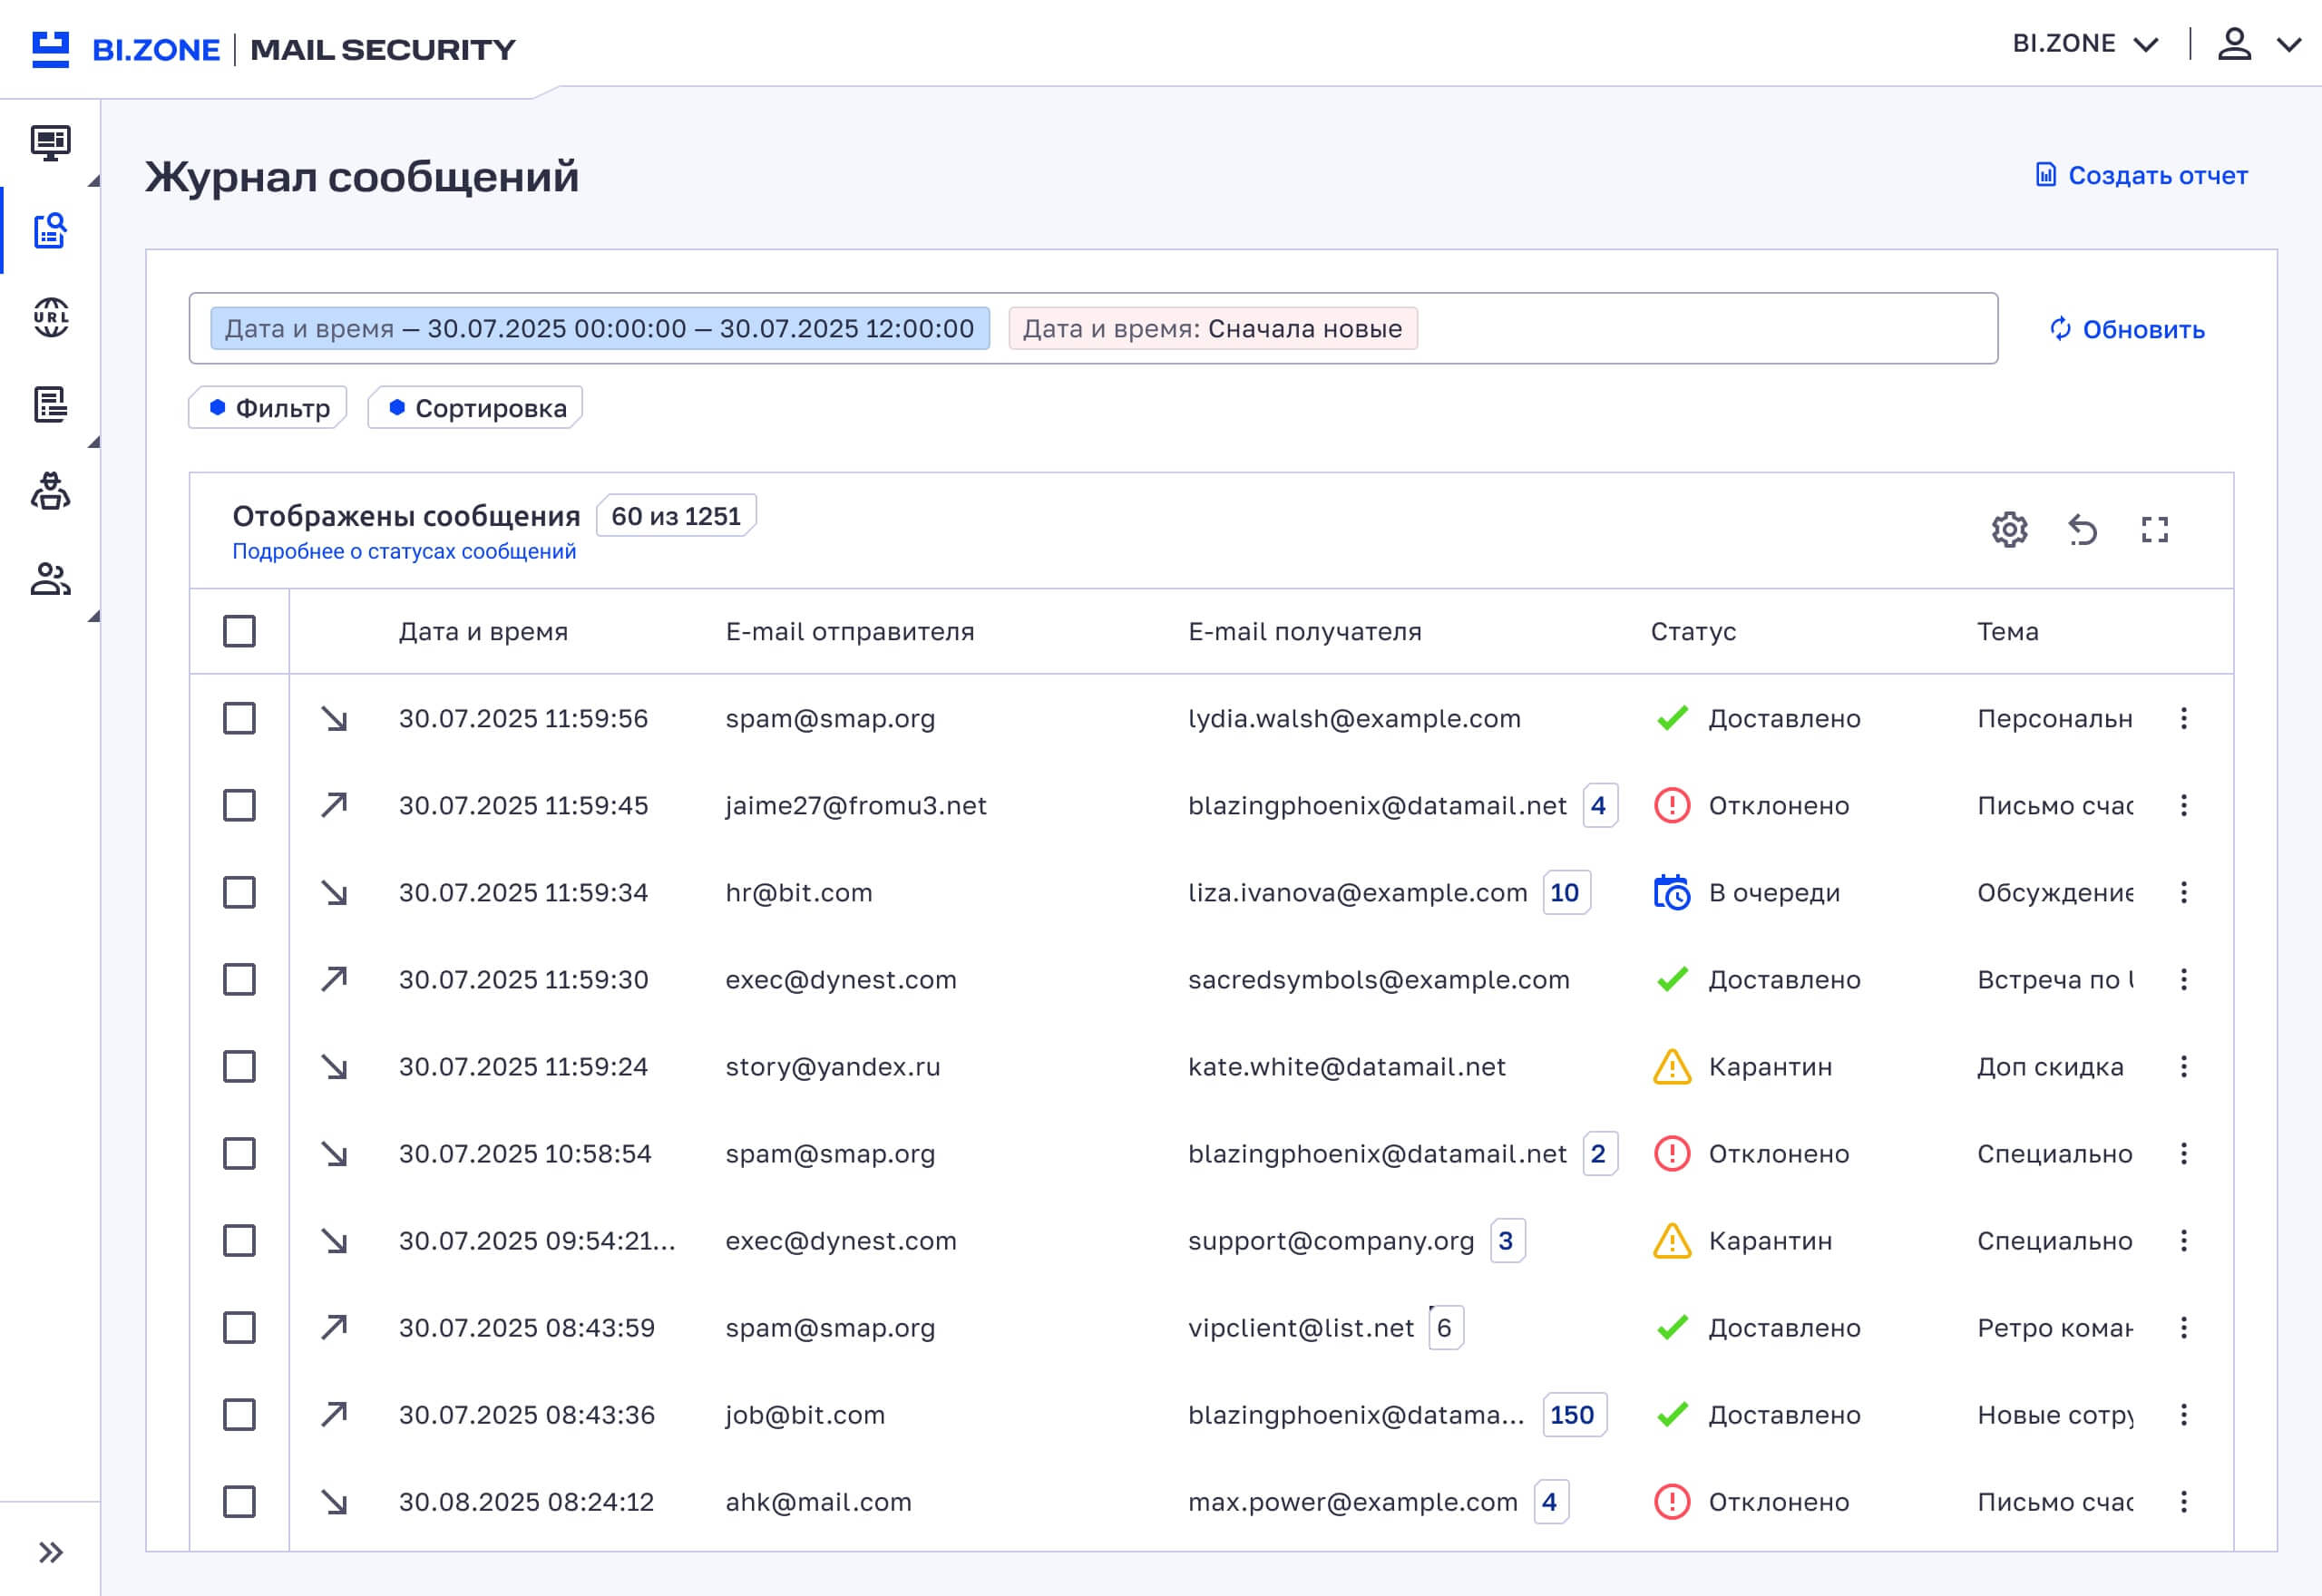Open the users group sidebar icon
Image resolution: width=2322 pixels, height=1596 pixels.
tap(50, 579)
